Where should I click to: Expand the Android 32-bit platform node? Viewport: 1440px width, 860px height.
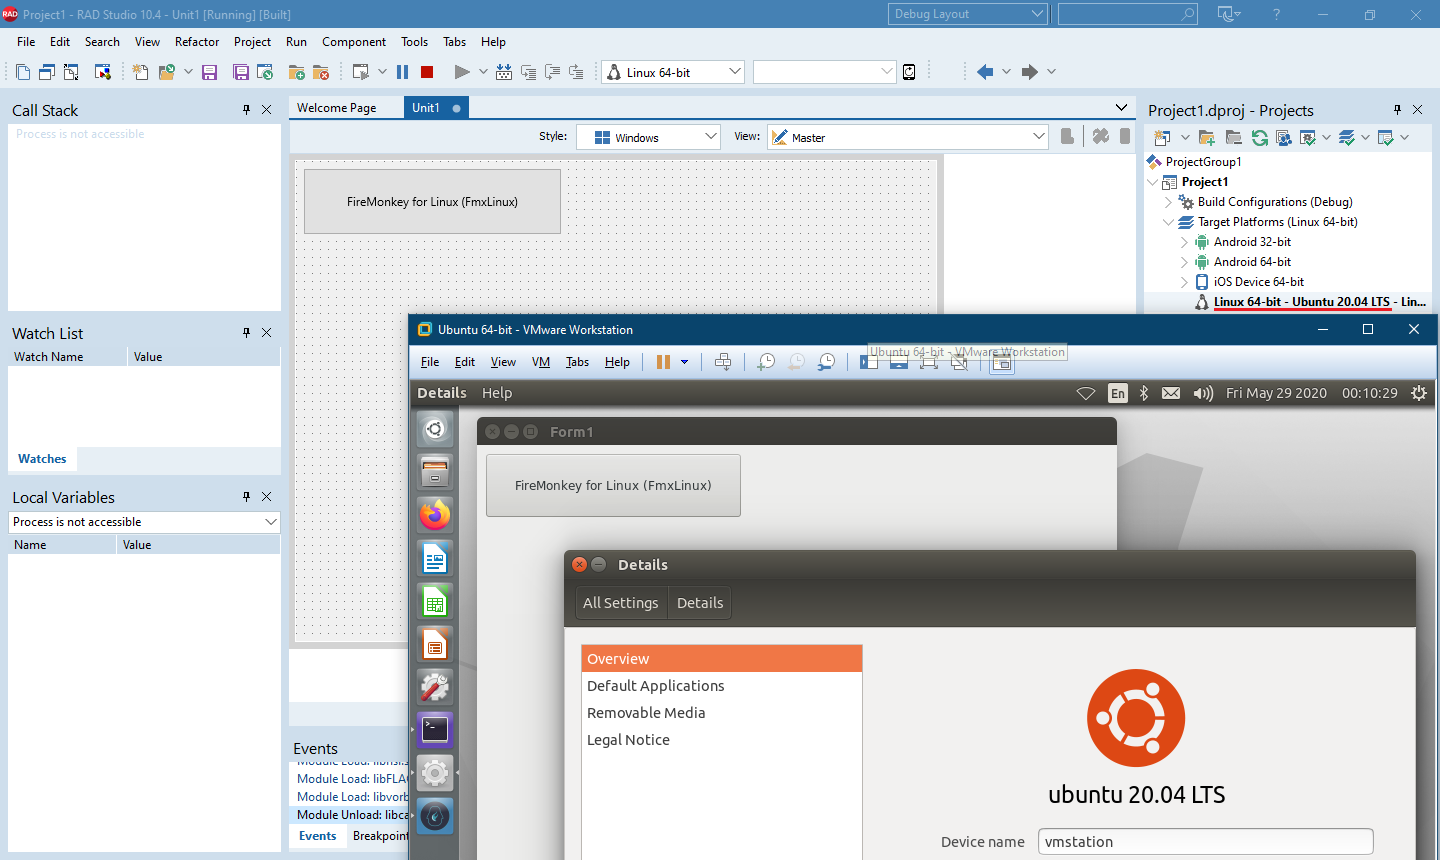click(1184, 242)
